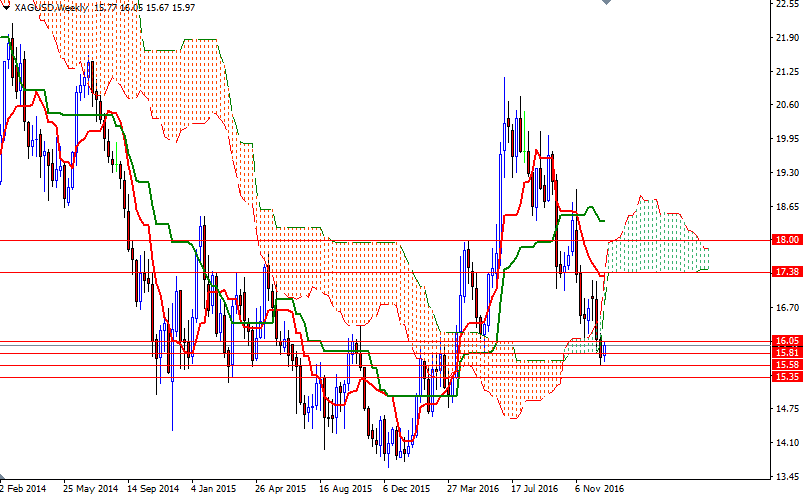Image resolution: width=804 pixels, height=495 pixels.
Task: Click the 6 Nov 2016 date label
Action: 599,488
